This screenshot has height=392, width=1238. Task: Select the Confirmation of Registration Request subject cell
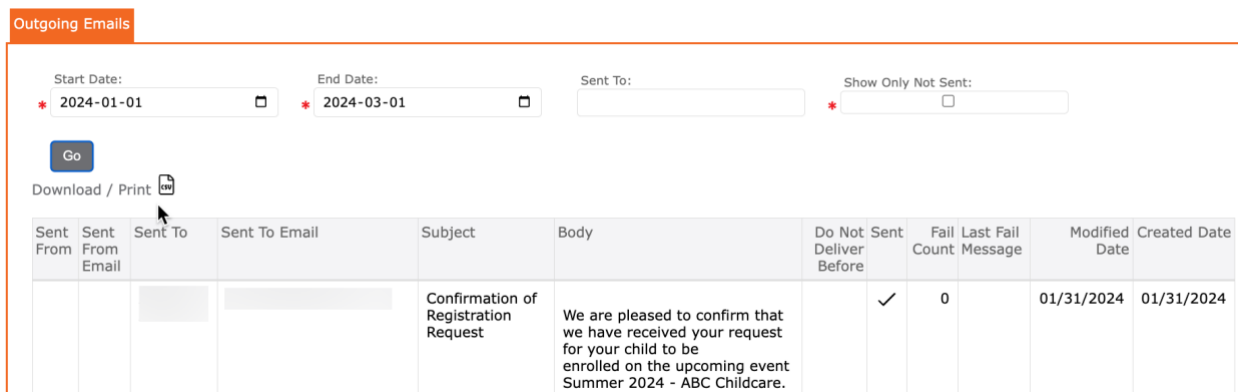(481, 315)
